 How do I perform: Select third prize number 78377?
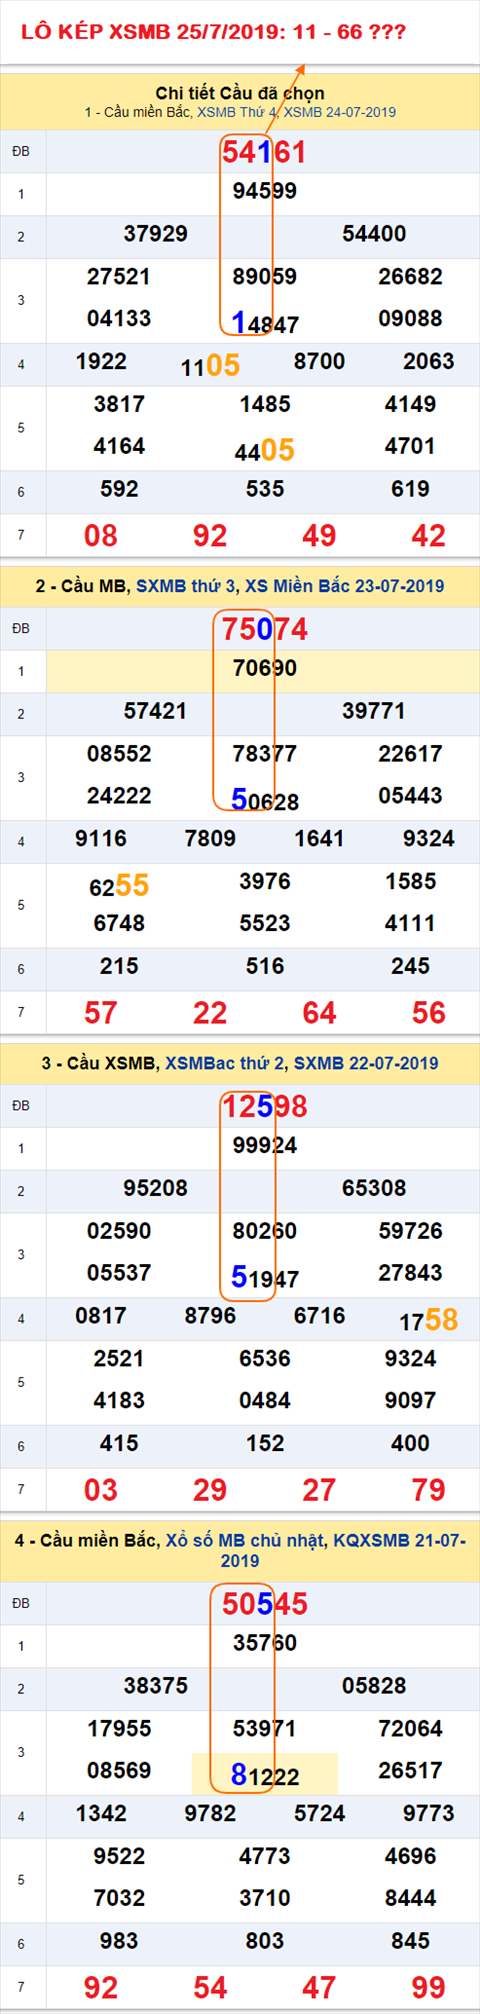(x=264, y=754)
